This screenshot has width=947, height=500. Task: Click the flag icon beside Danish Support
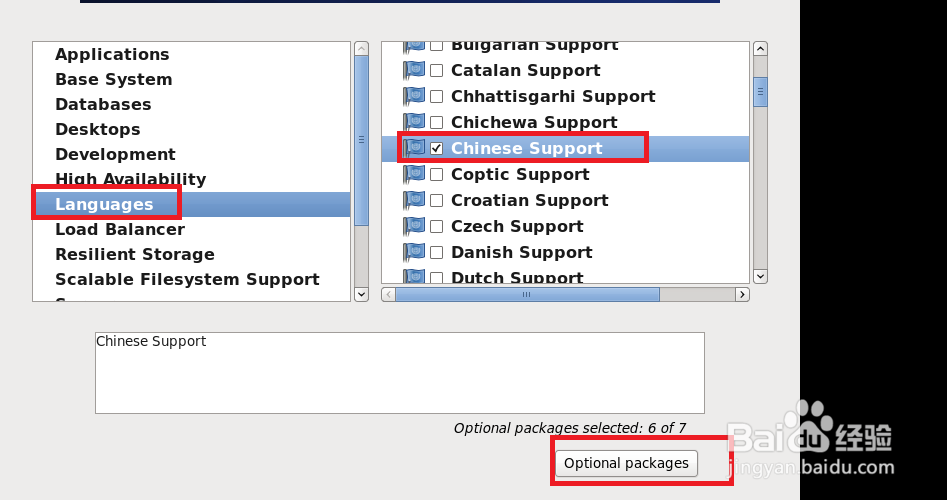pos(414,252)
